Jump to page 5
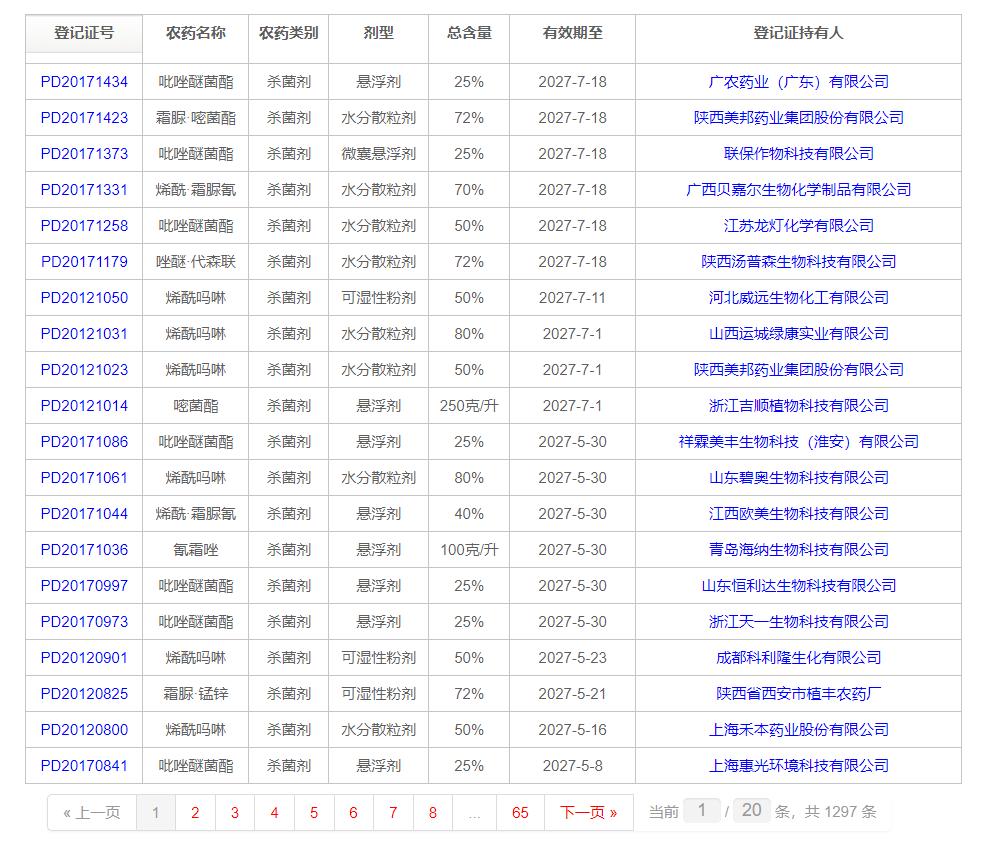This screenshot has height=861, width=987. tap(313, 813)
